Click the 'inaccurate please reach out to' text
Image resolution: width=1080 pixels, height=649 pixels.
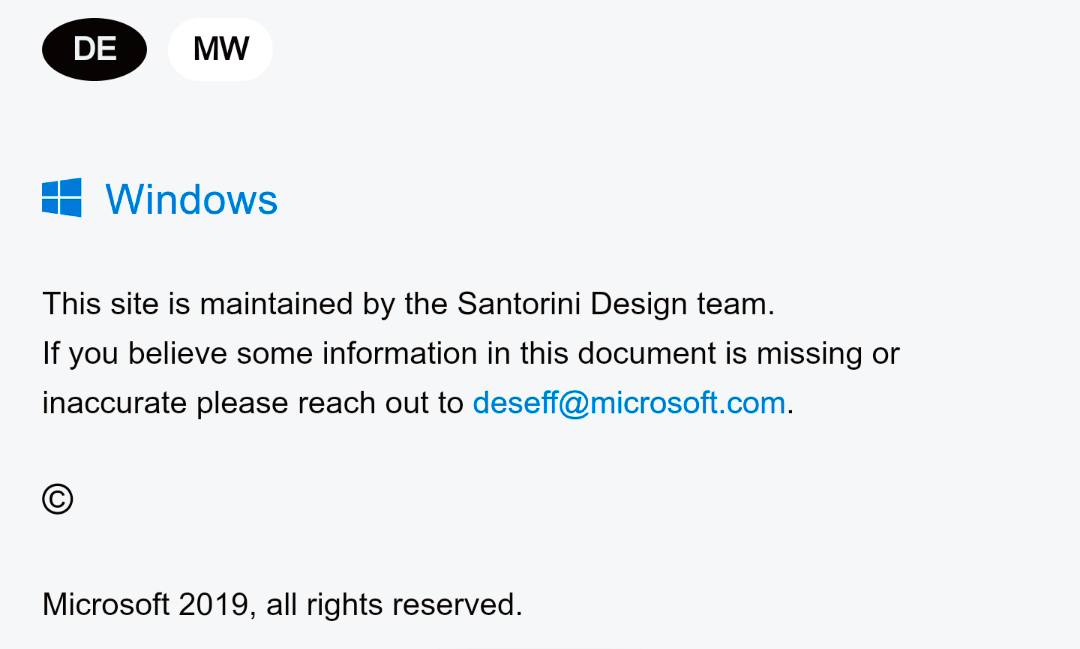tap(253, 403)
